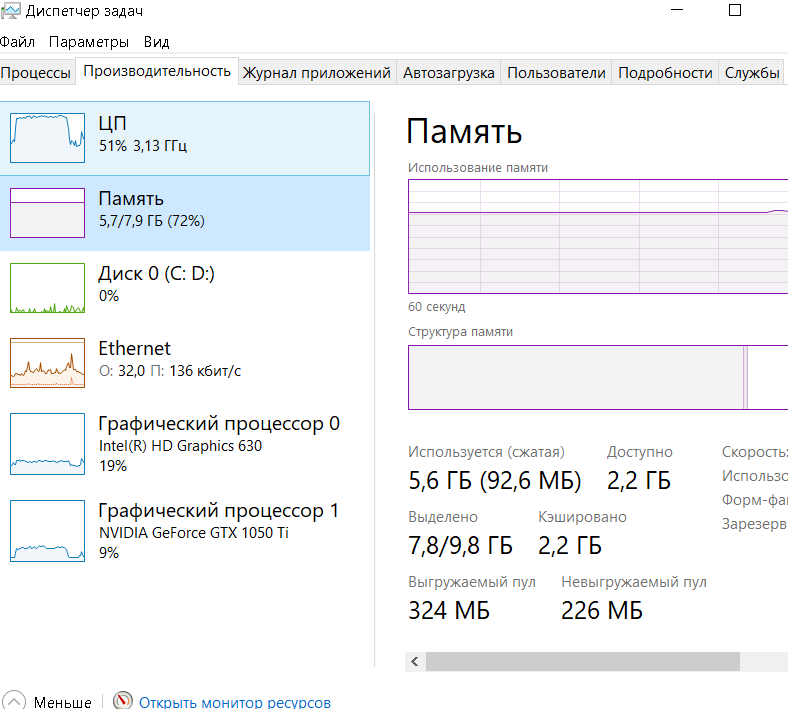
Task: Switch to the Процессы tab
Action: pos(36,73)
